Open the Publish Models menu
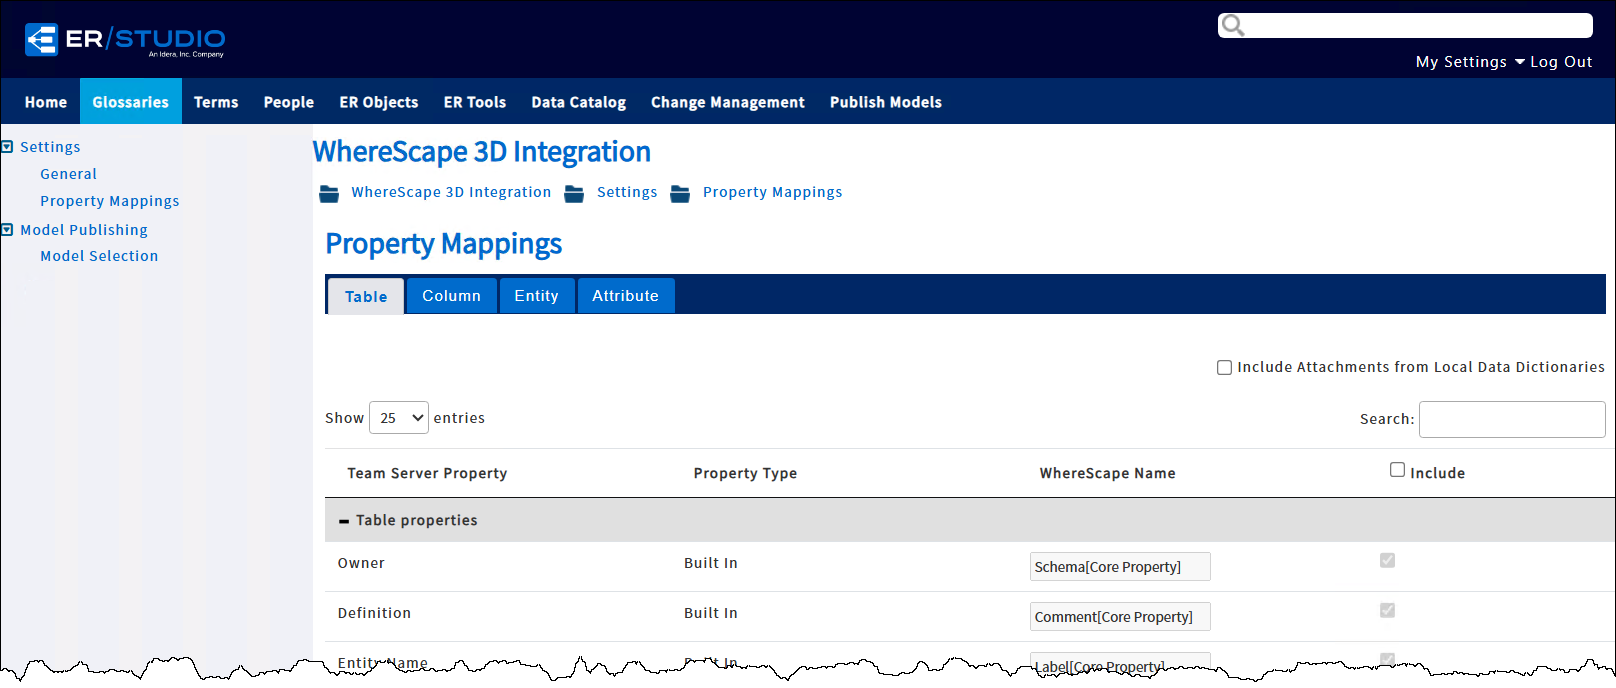 pyautogui.click(x=886, y=102)
